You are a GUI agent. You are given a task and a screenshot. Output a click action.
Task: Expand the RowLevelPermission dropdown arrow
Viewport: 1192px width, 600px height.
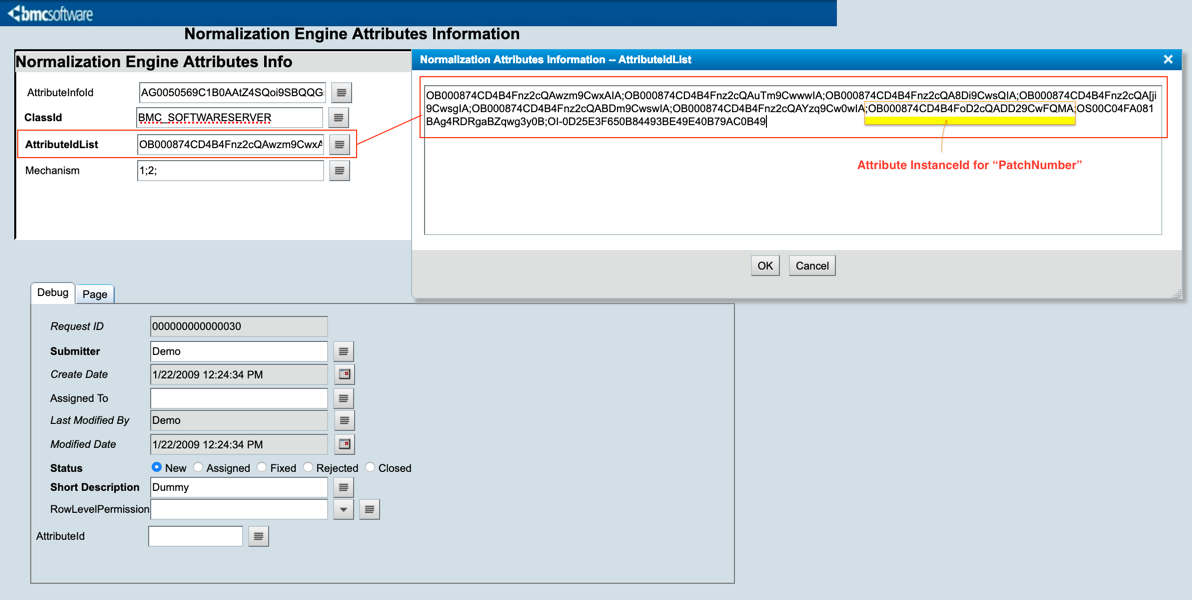(343, 510)
